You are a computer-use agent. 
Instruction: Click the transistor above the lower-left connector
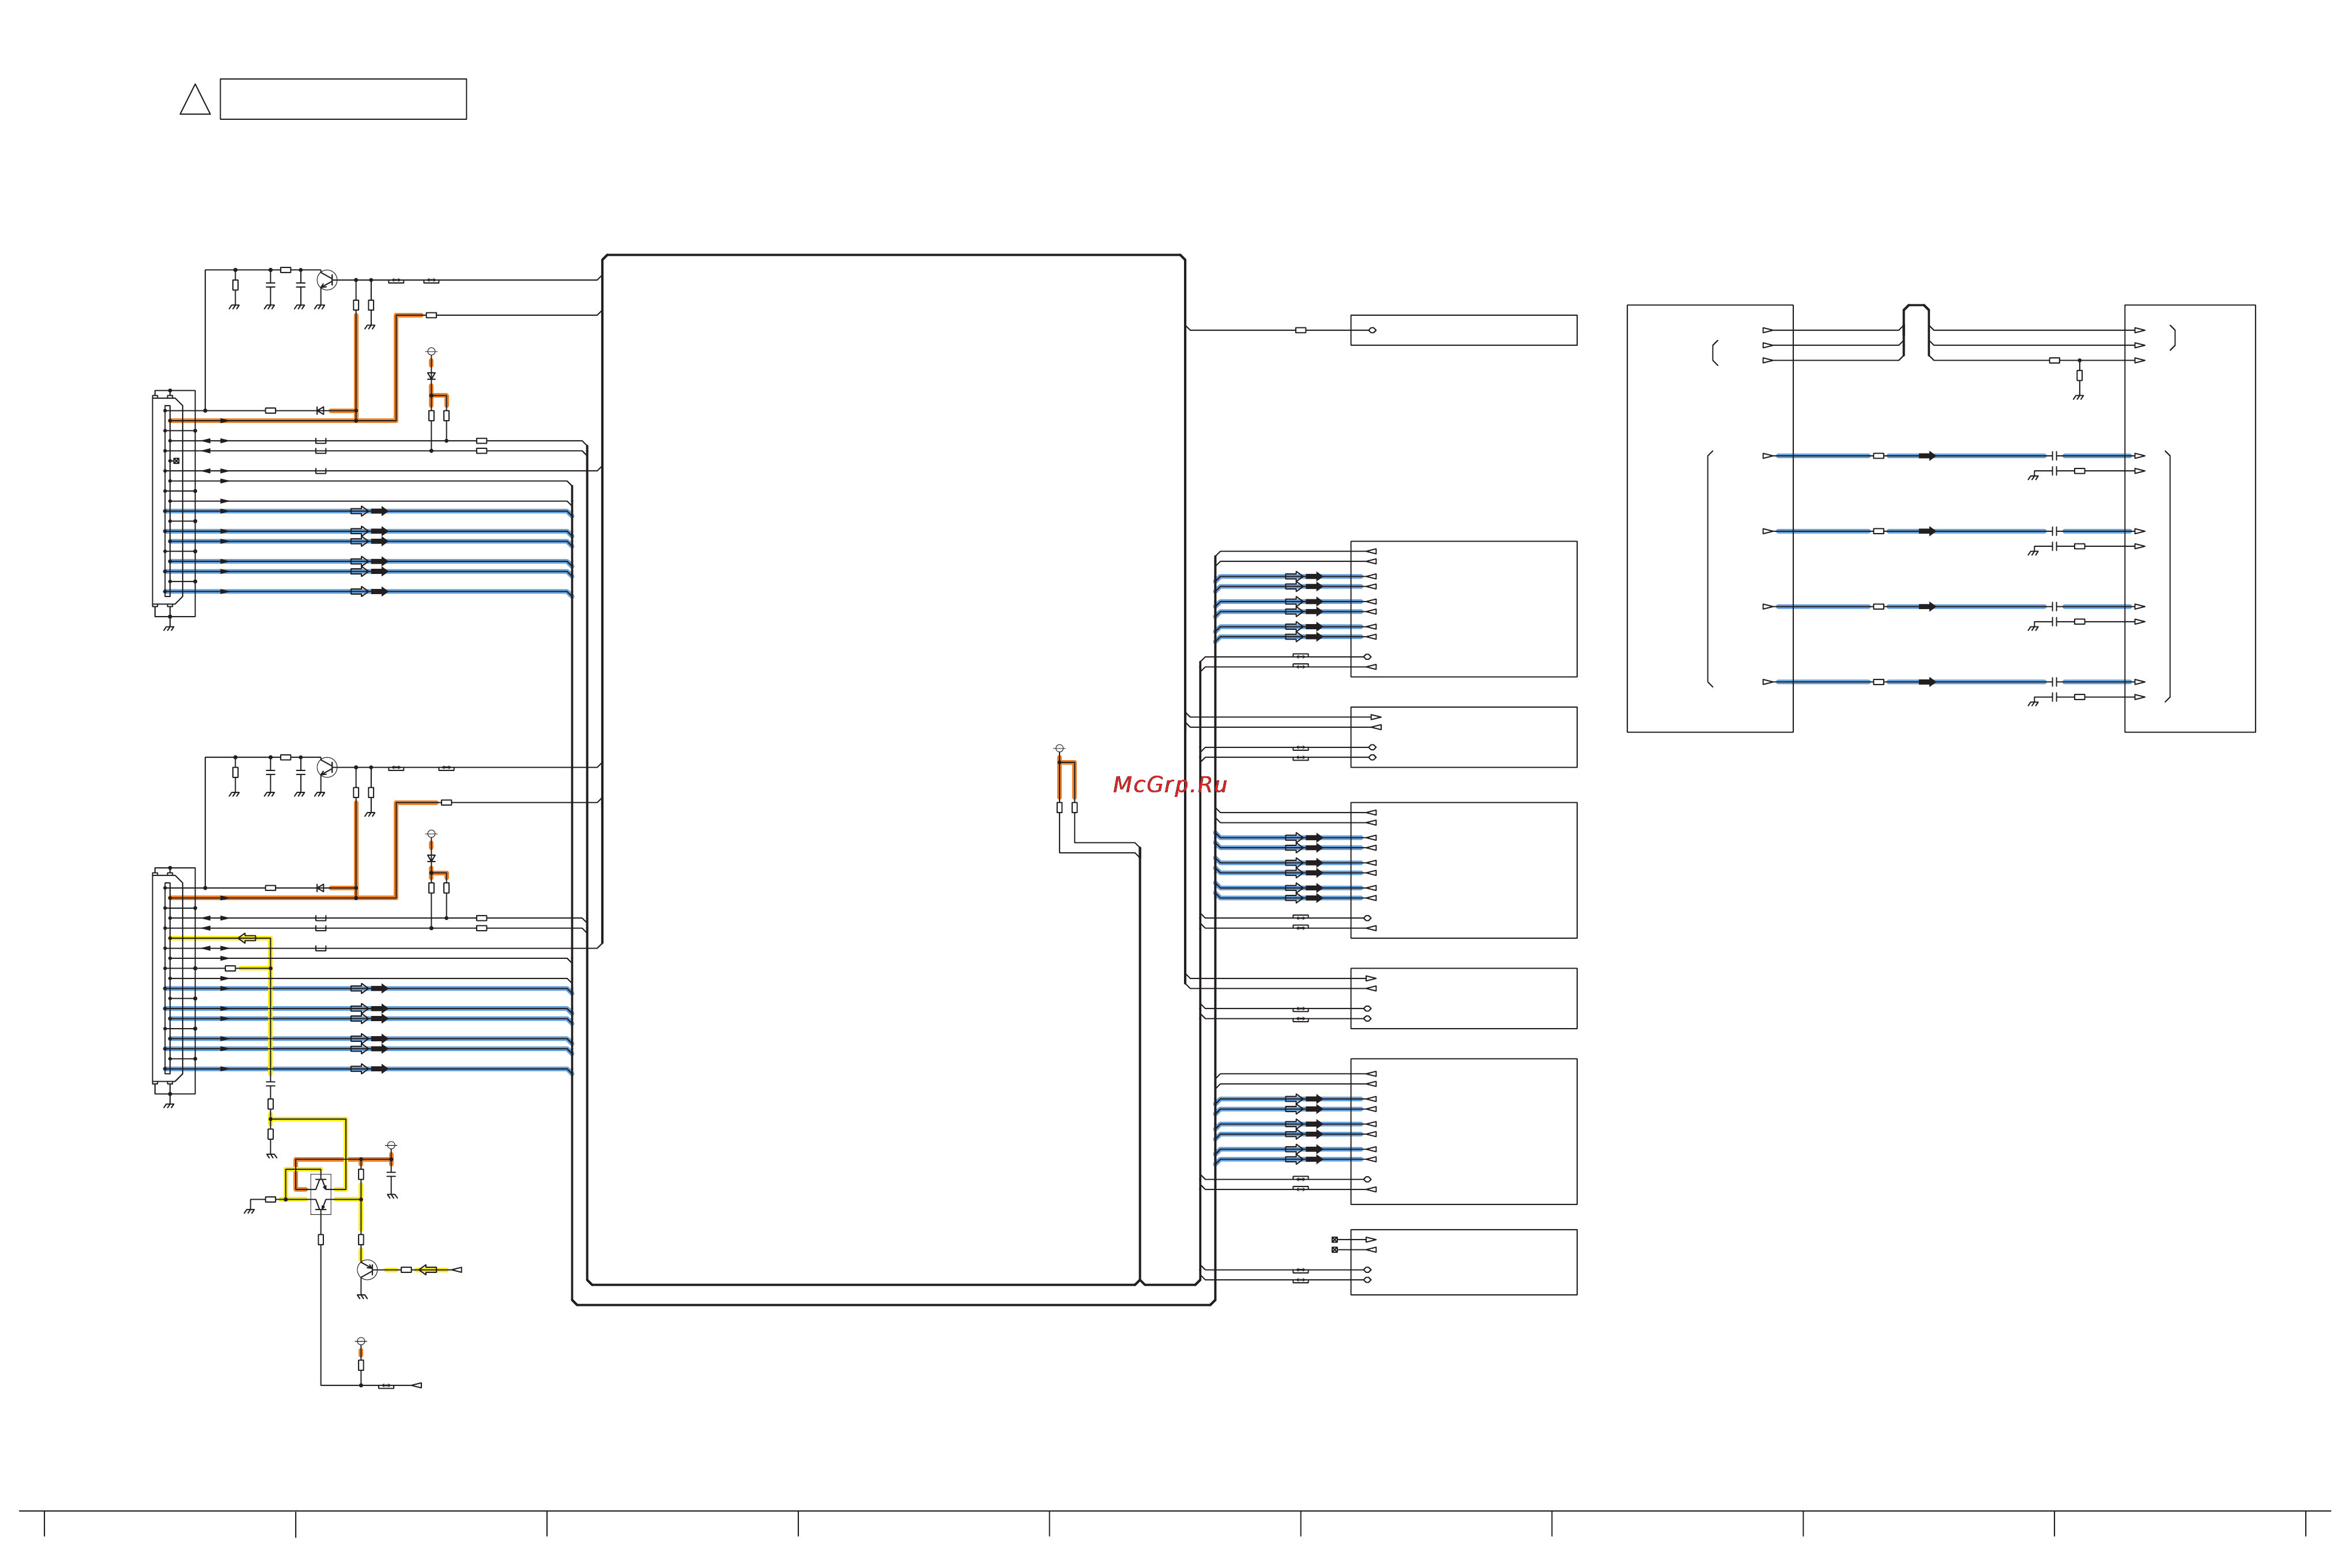click(327, 767)
